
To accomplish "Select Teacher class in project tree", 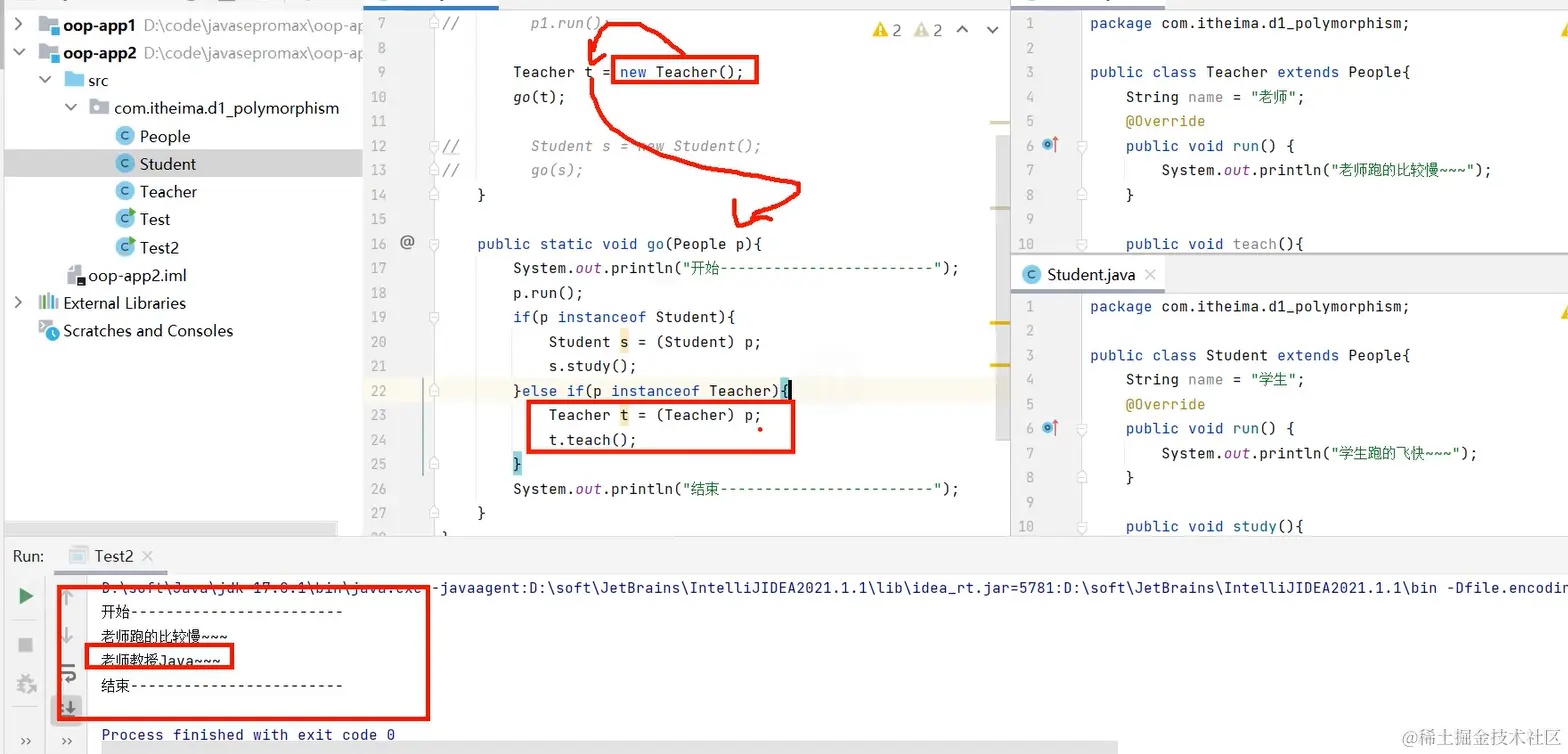I will pyautogui.click(x=167, y=191).
